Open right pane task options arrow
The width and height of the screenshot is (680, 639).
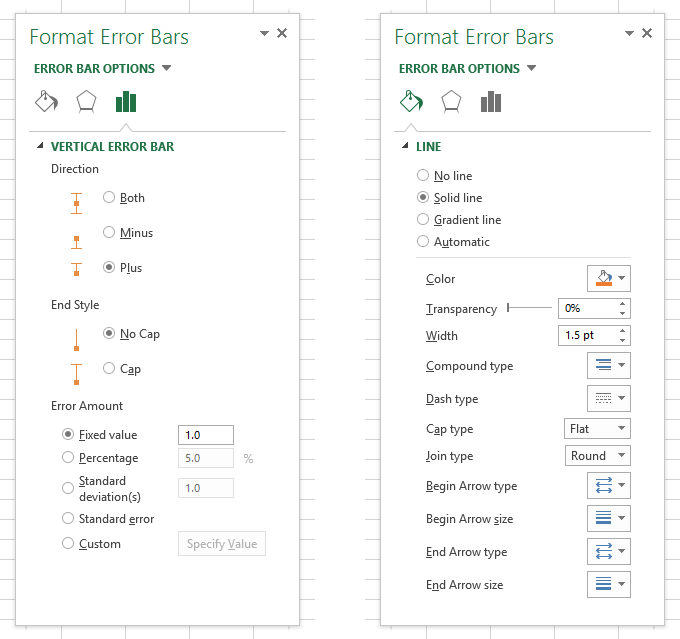click(x=629, y=33)
